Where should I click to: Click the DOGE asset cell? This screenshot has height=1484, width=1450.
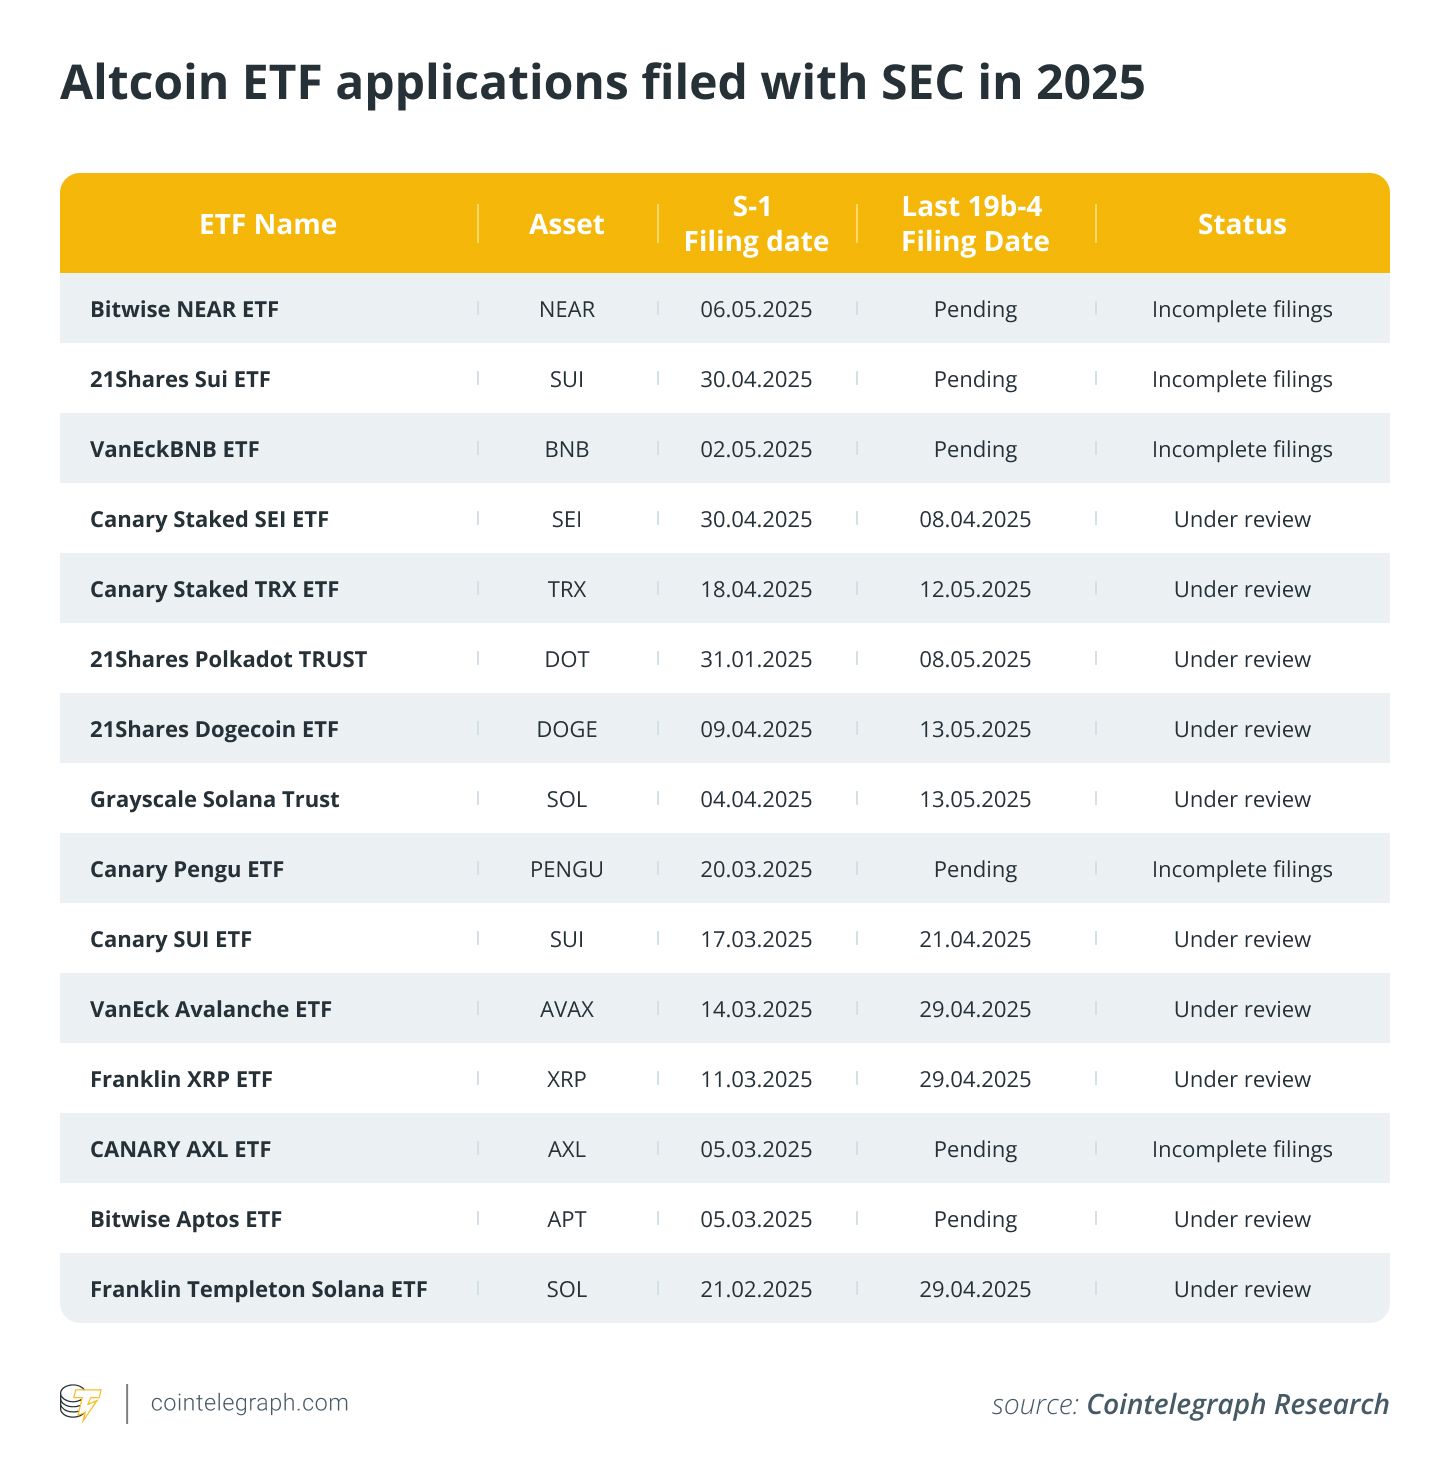coord(567,729)
